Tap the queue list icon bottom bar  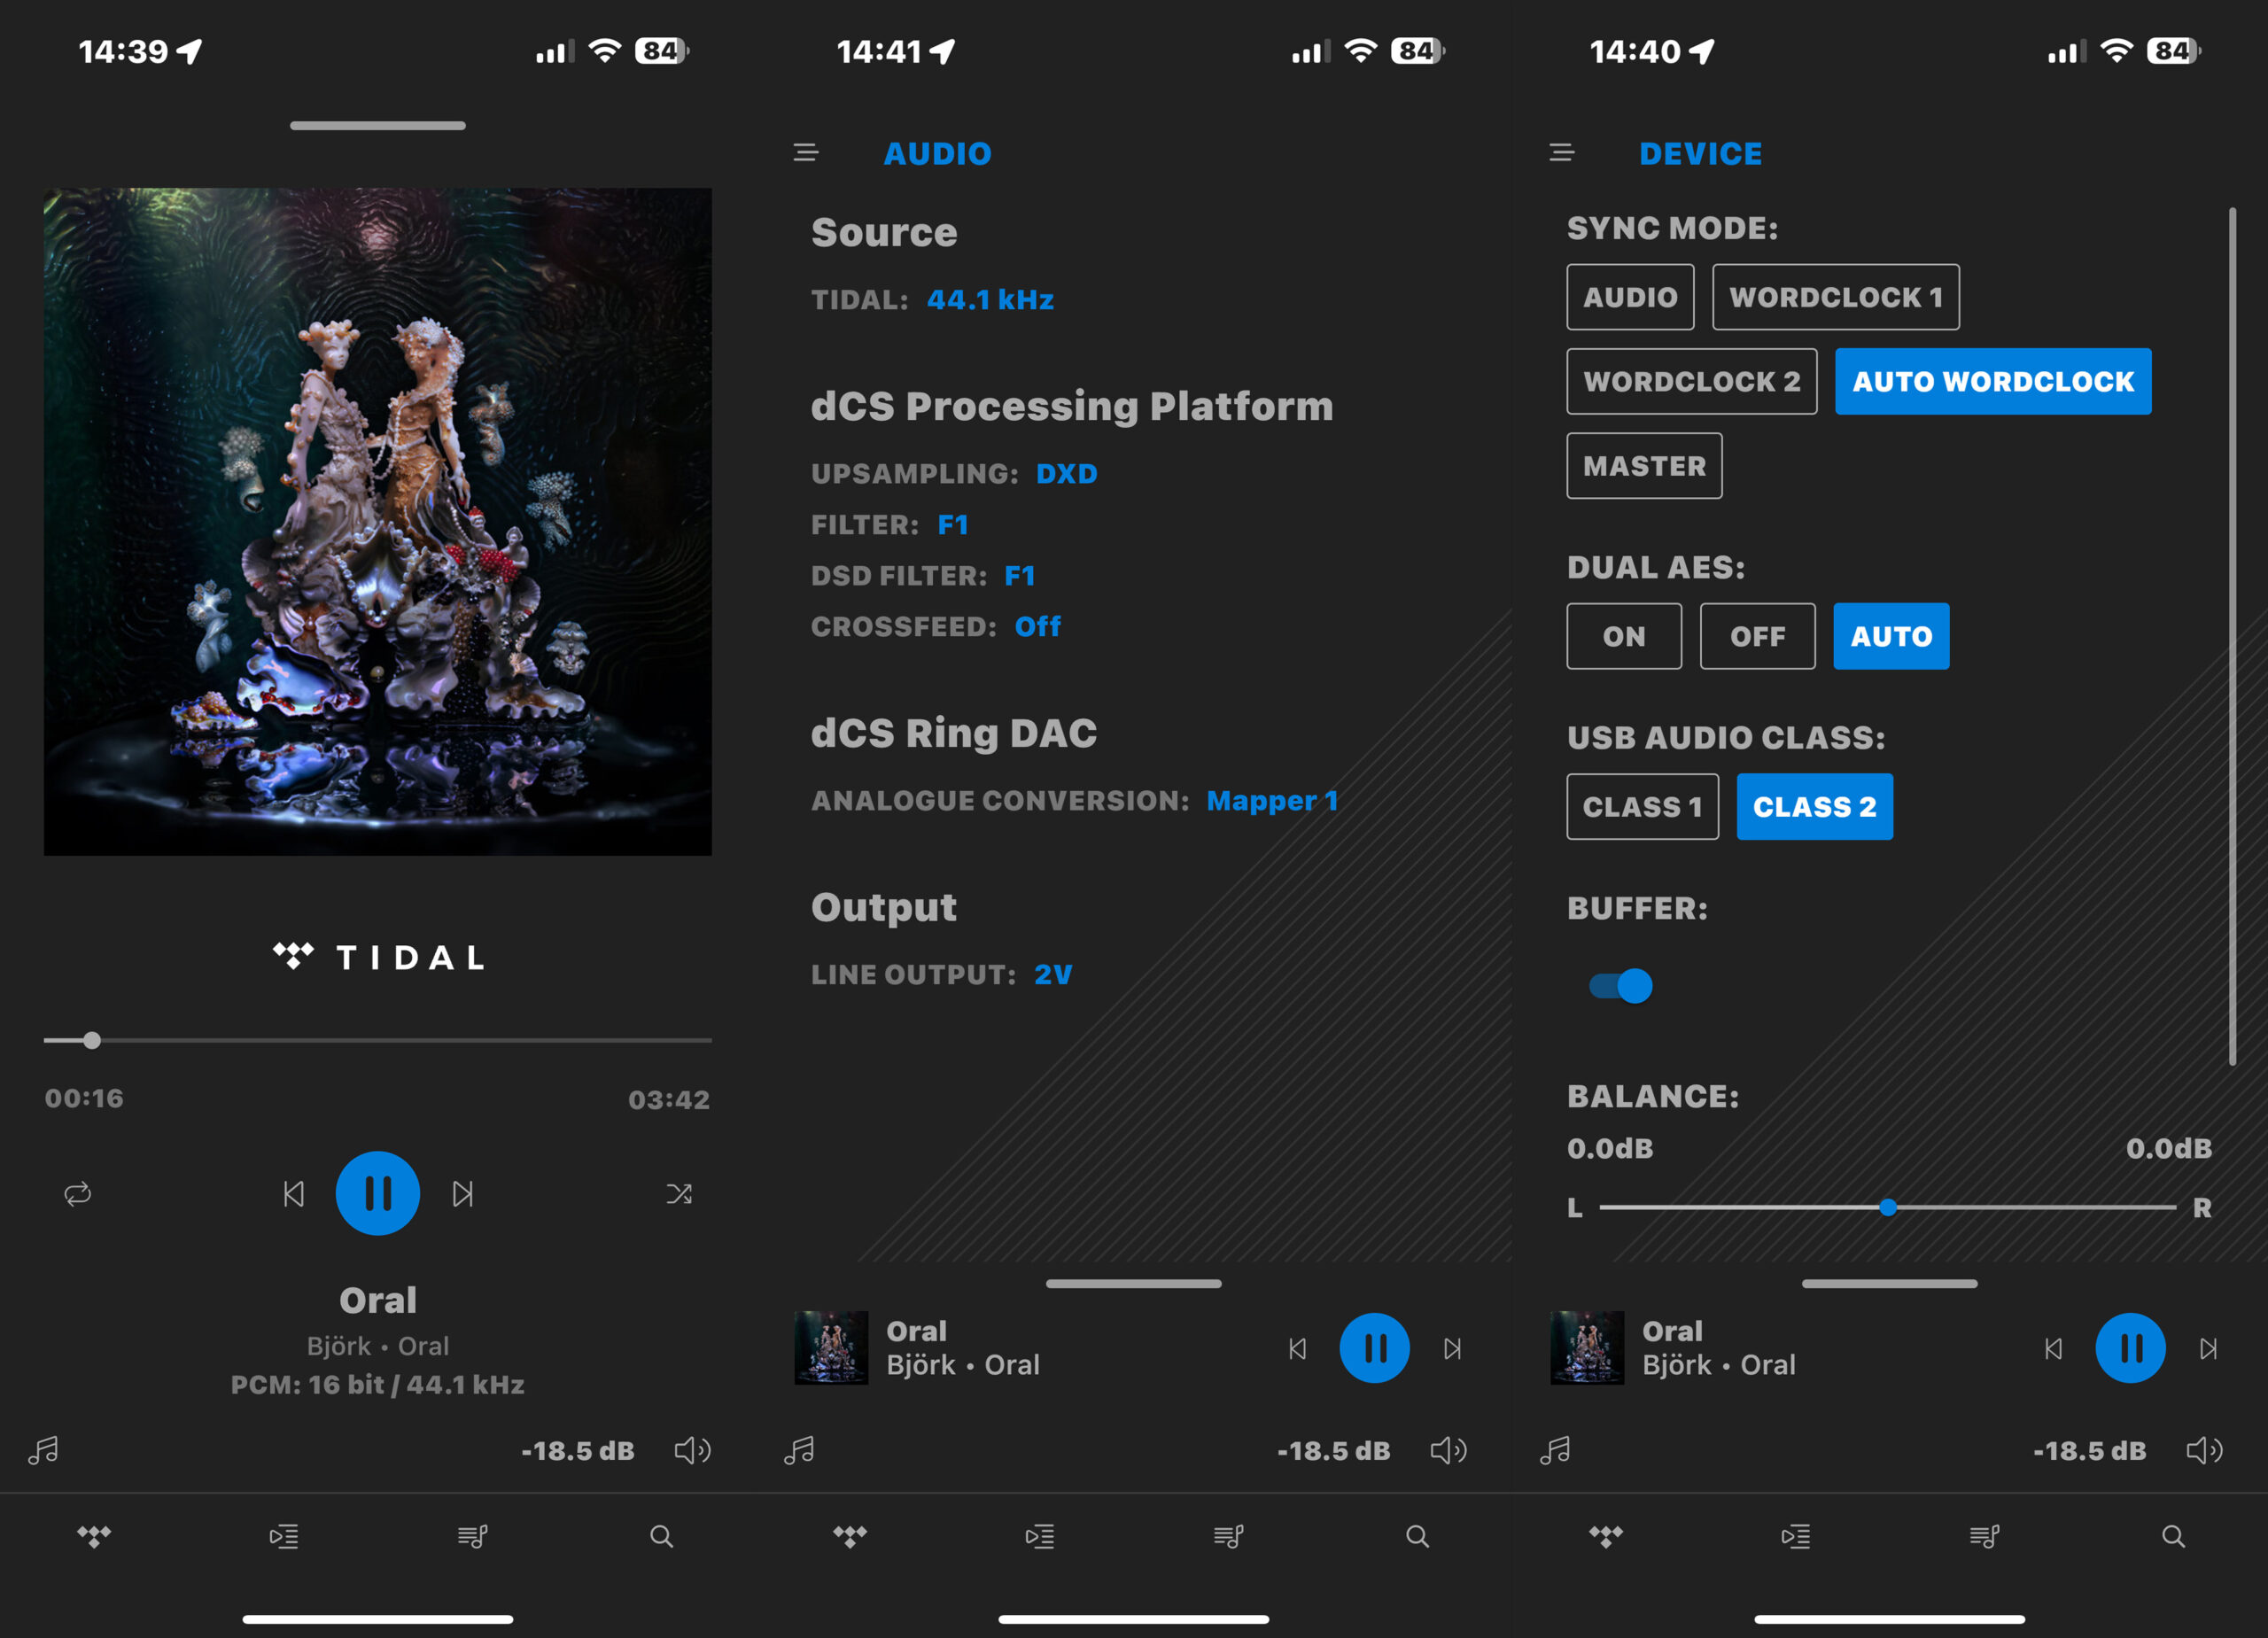click(x=282, y=1533)
